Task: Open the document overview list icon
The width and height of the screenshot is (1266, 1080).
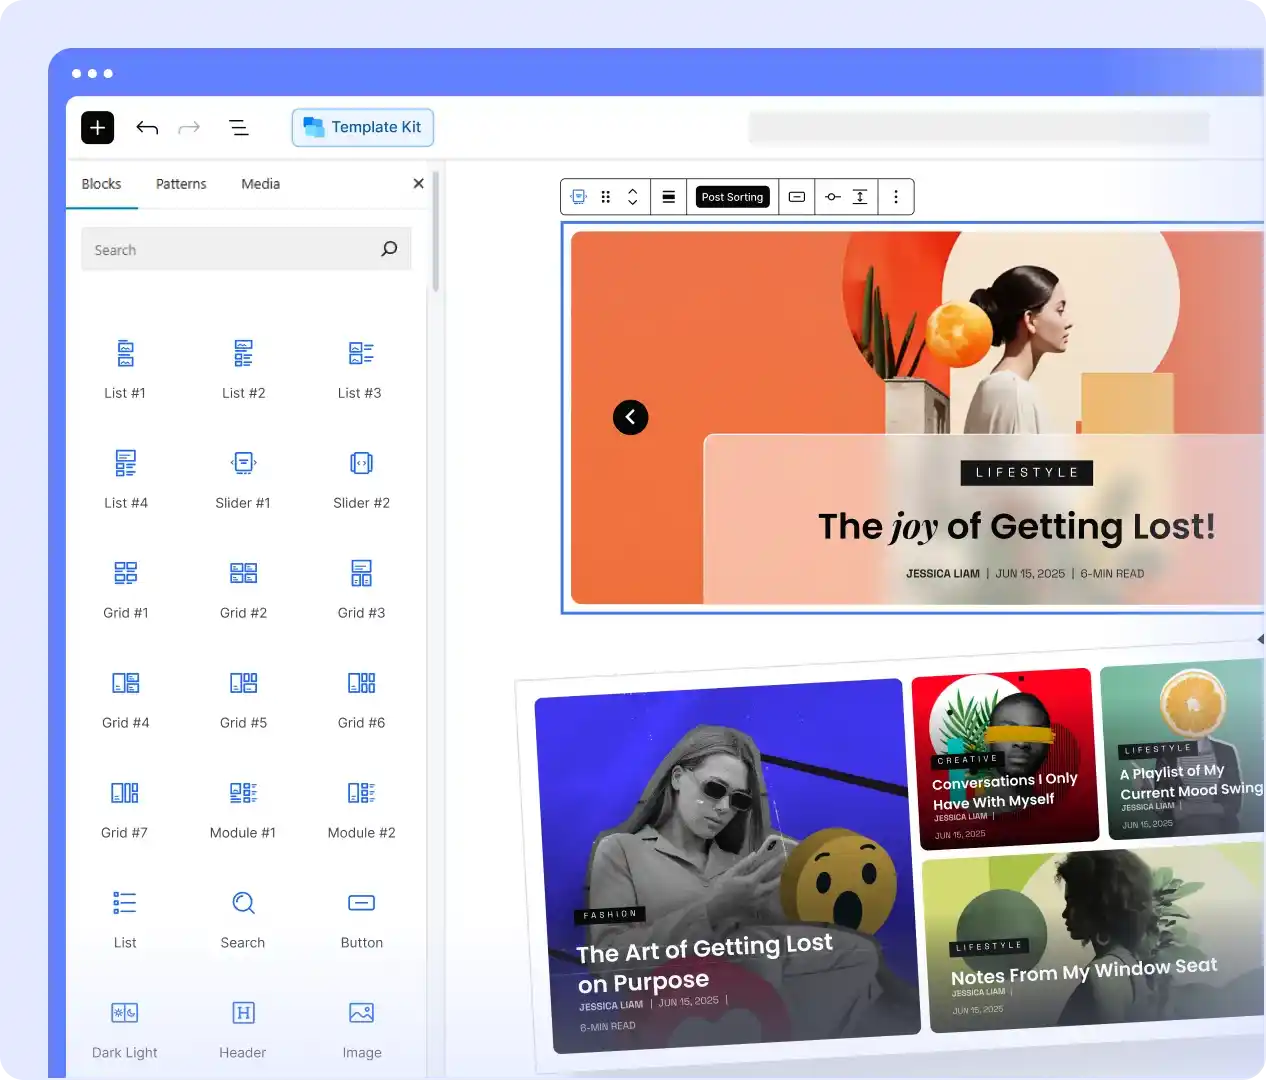Action: click(x=239, y=128)
